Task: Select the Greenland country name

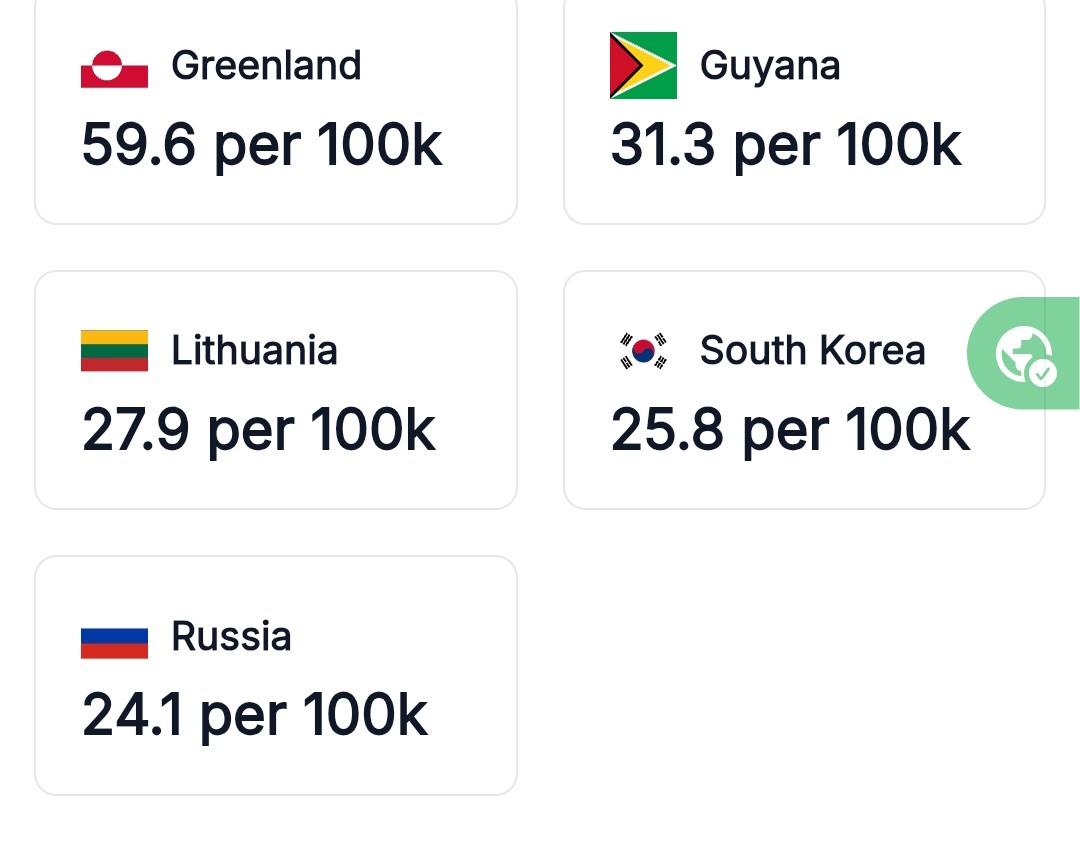Action: point(266,66)
